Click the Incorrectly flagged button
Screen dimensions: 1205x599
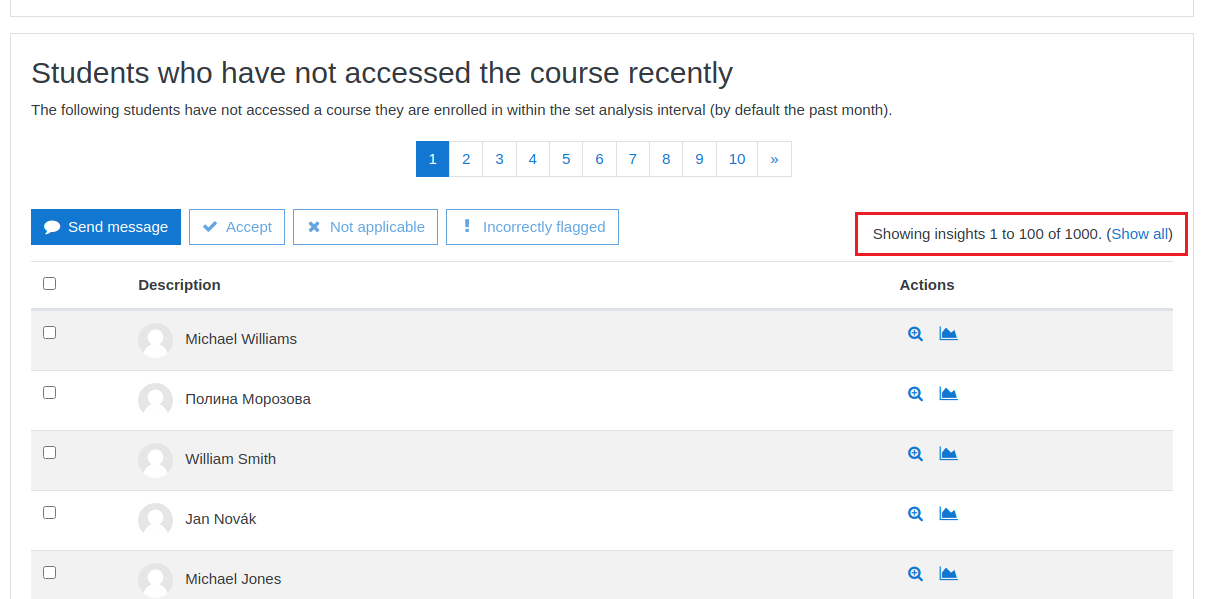coord(532,227)
